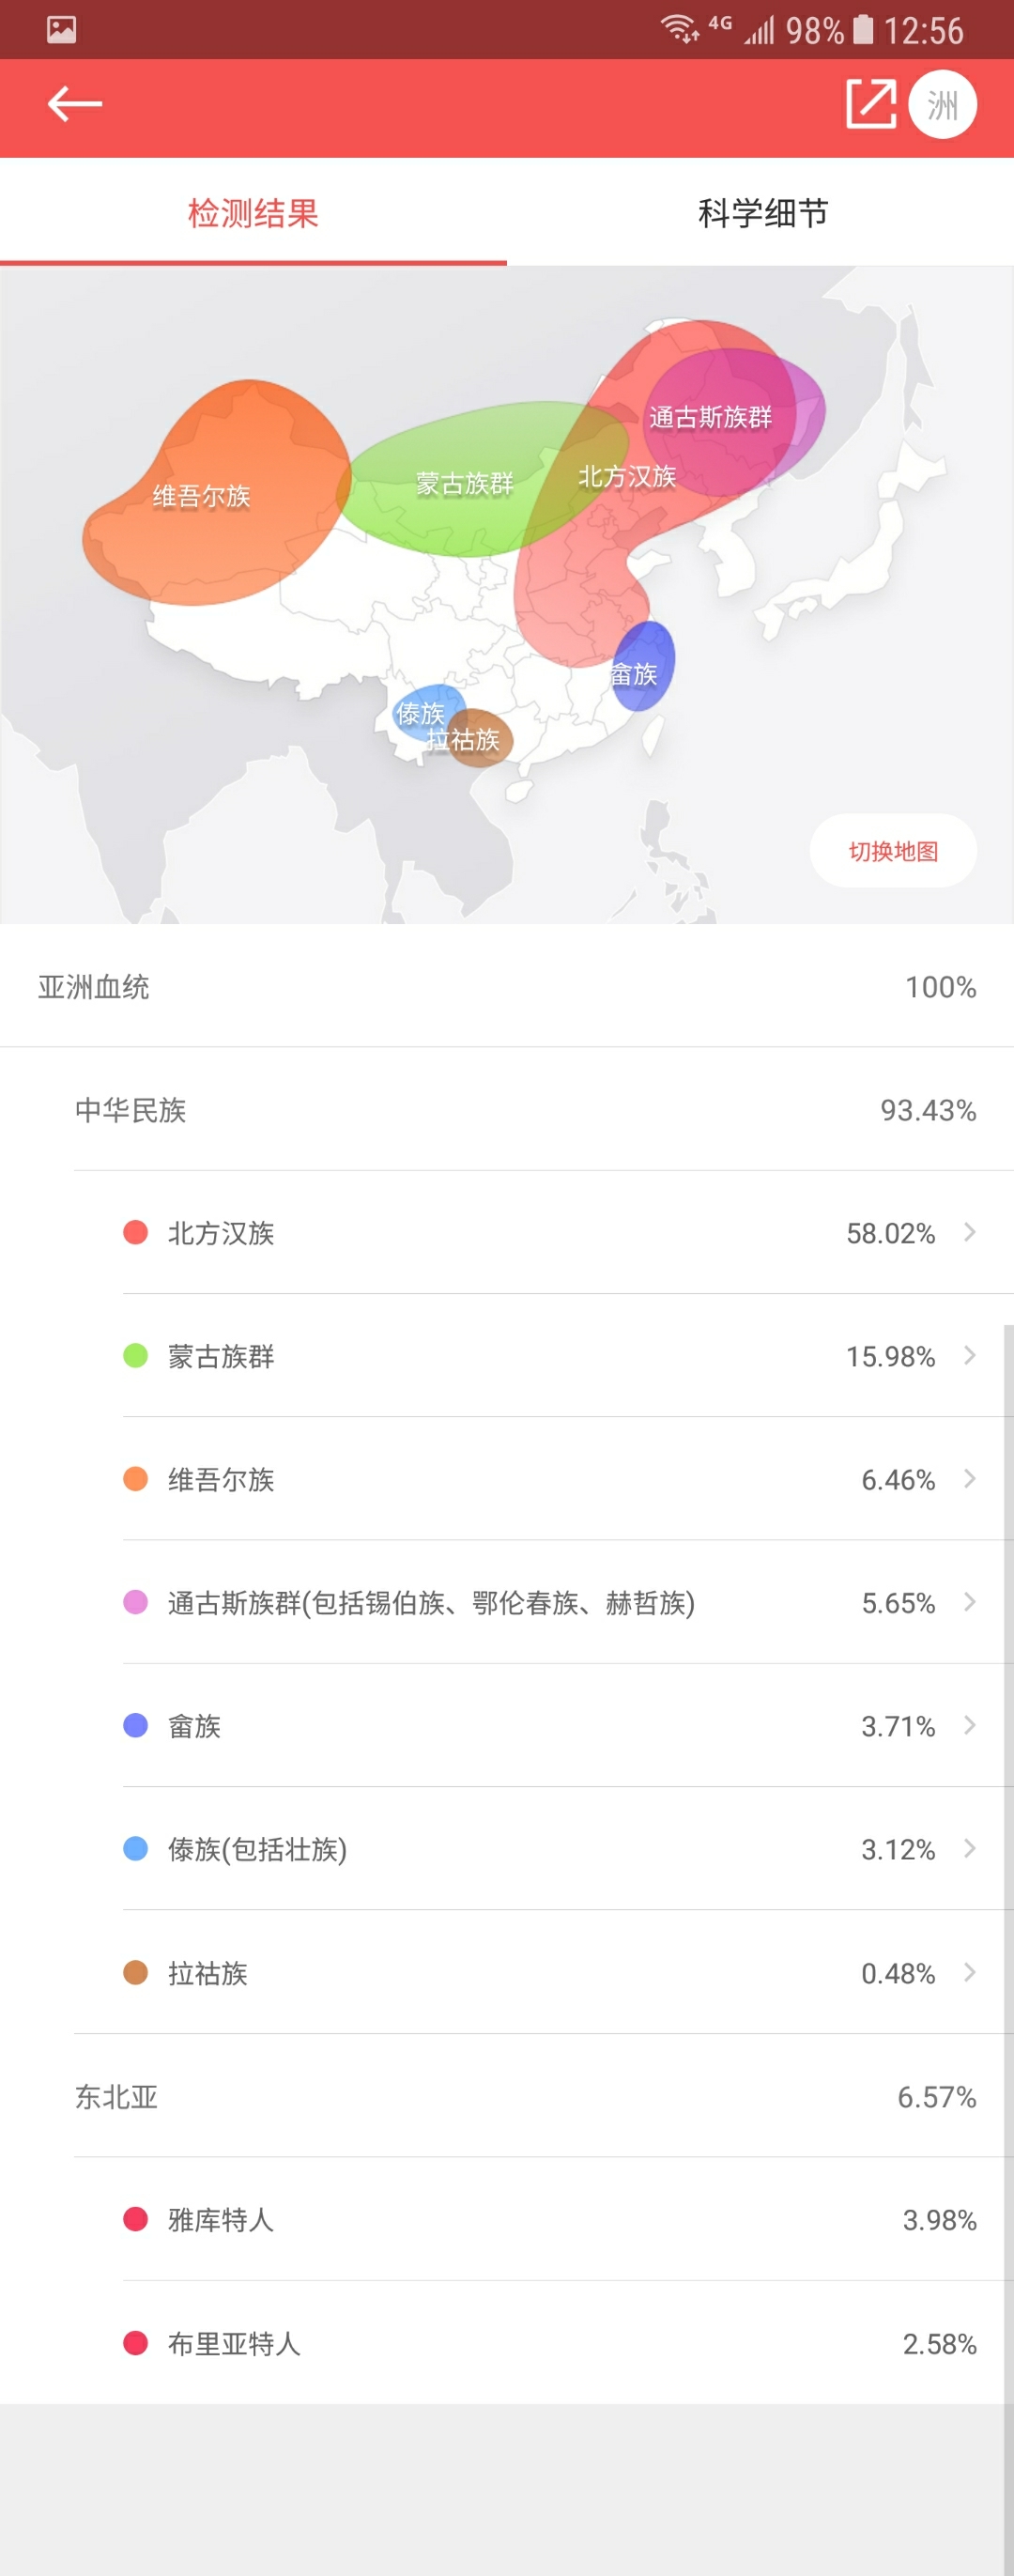Screen dimensions: 1014x2576
Task: Expand the 蒙古族群 15.98% chevron
Action: click(x=969, y=1355)
